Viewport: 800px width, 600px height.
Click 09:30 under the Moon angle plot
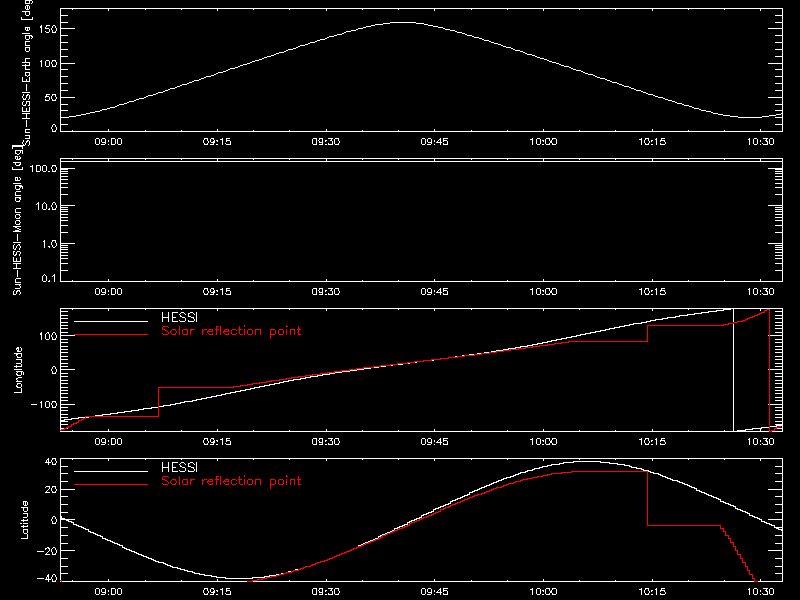click(x=326, y=291)
